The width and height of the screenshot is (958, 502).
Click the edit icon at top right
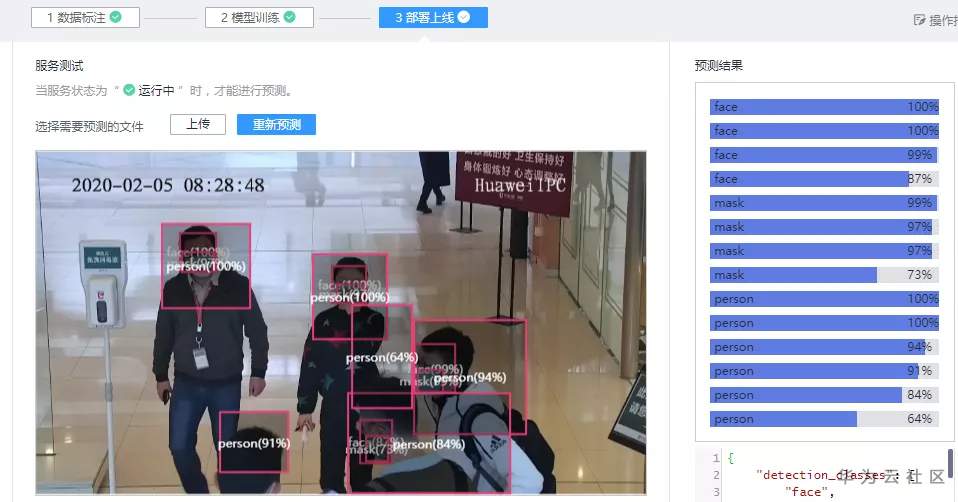pyautogui.click(x=919, y=20)
